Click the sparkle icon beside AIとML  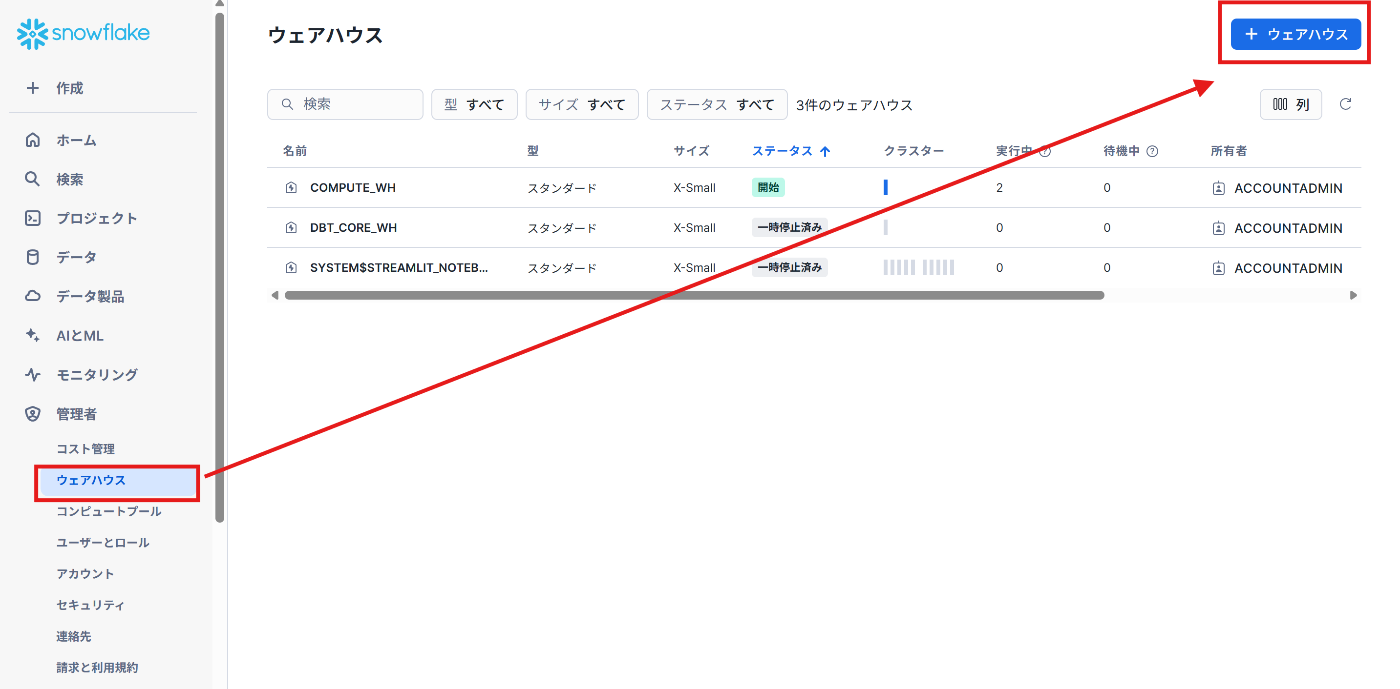click(x=33, y=335)
